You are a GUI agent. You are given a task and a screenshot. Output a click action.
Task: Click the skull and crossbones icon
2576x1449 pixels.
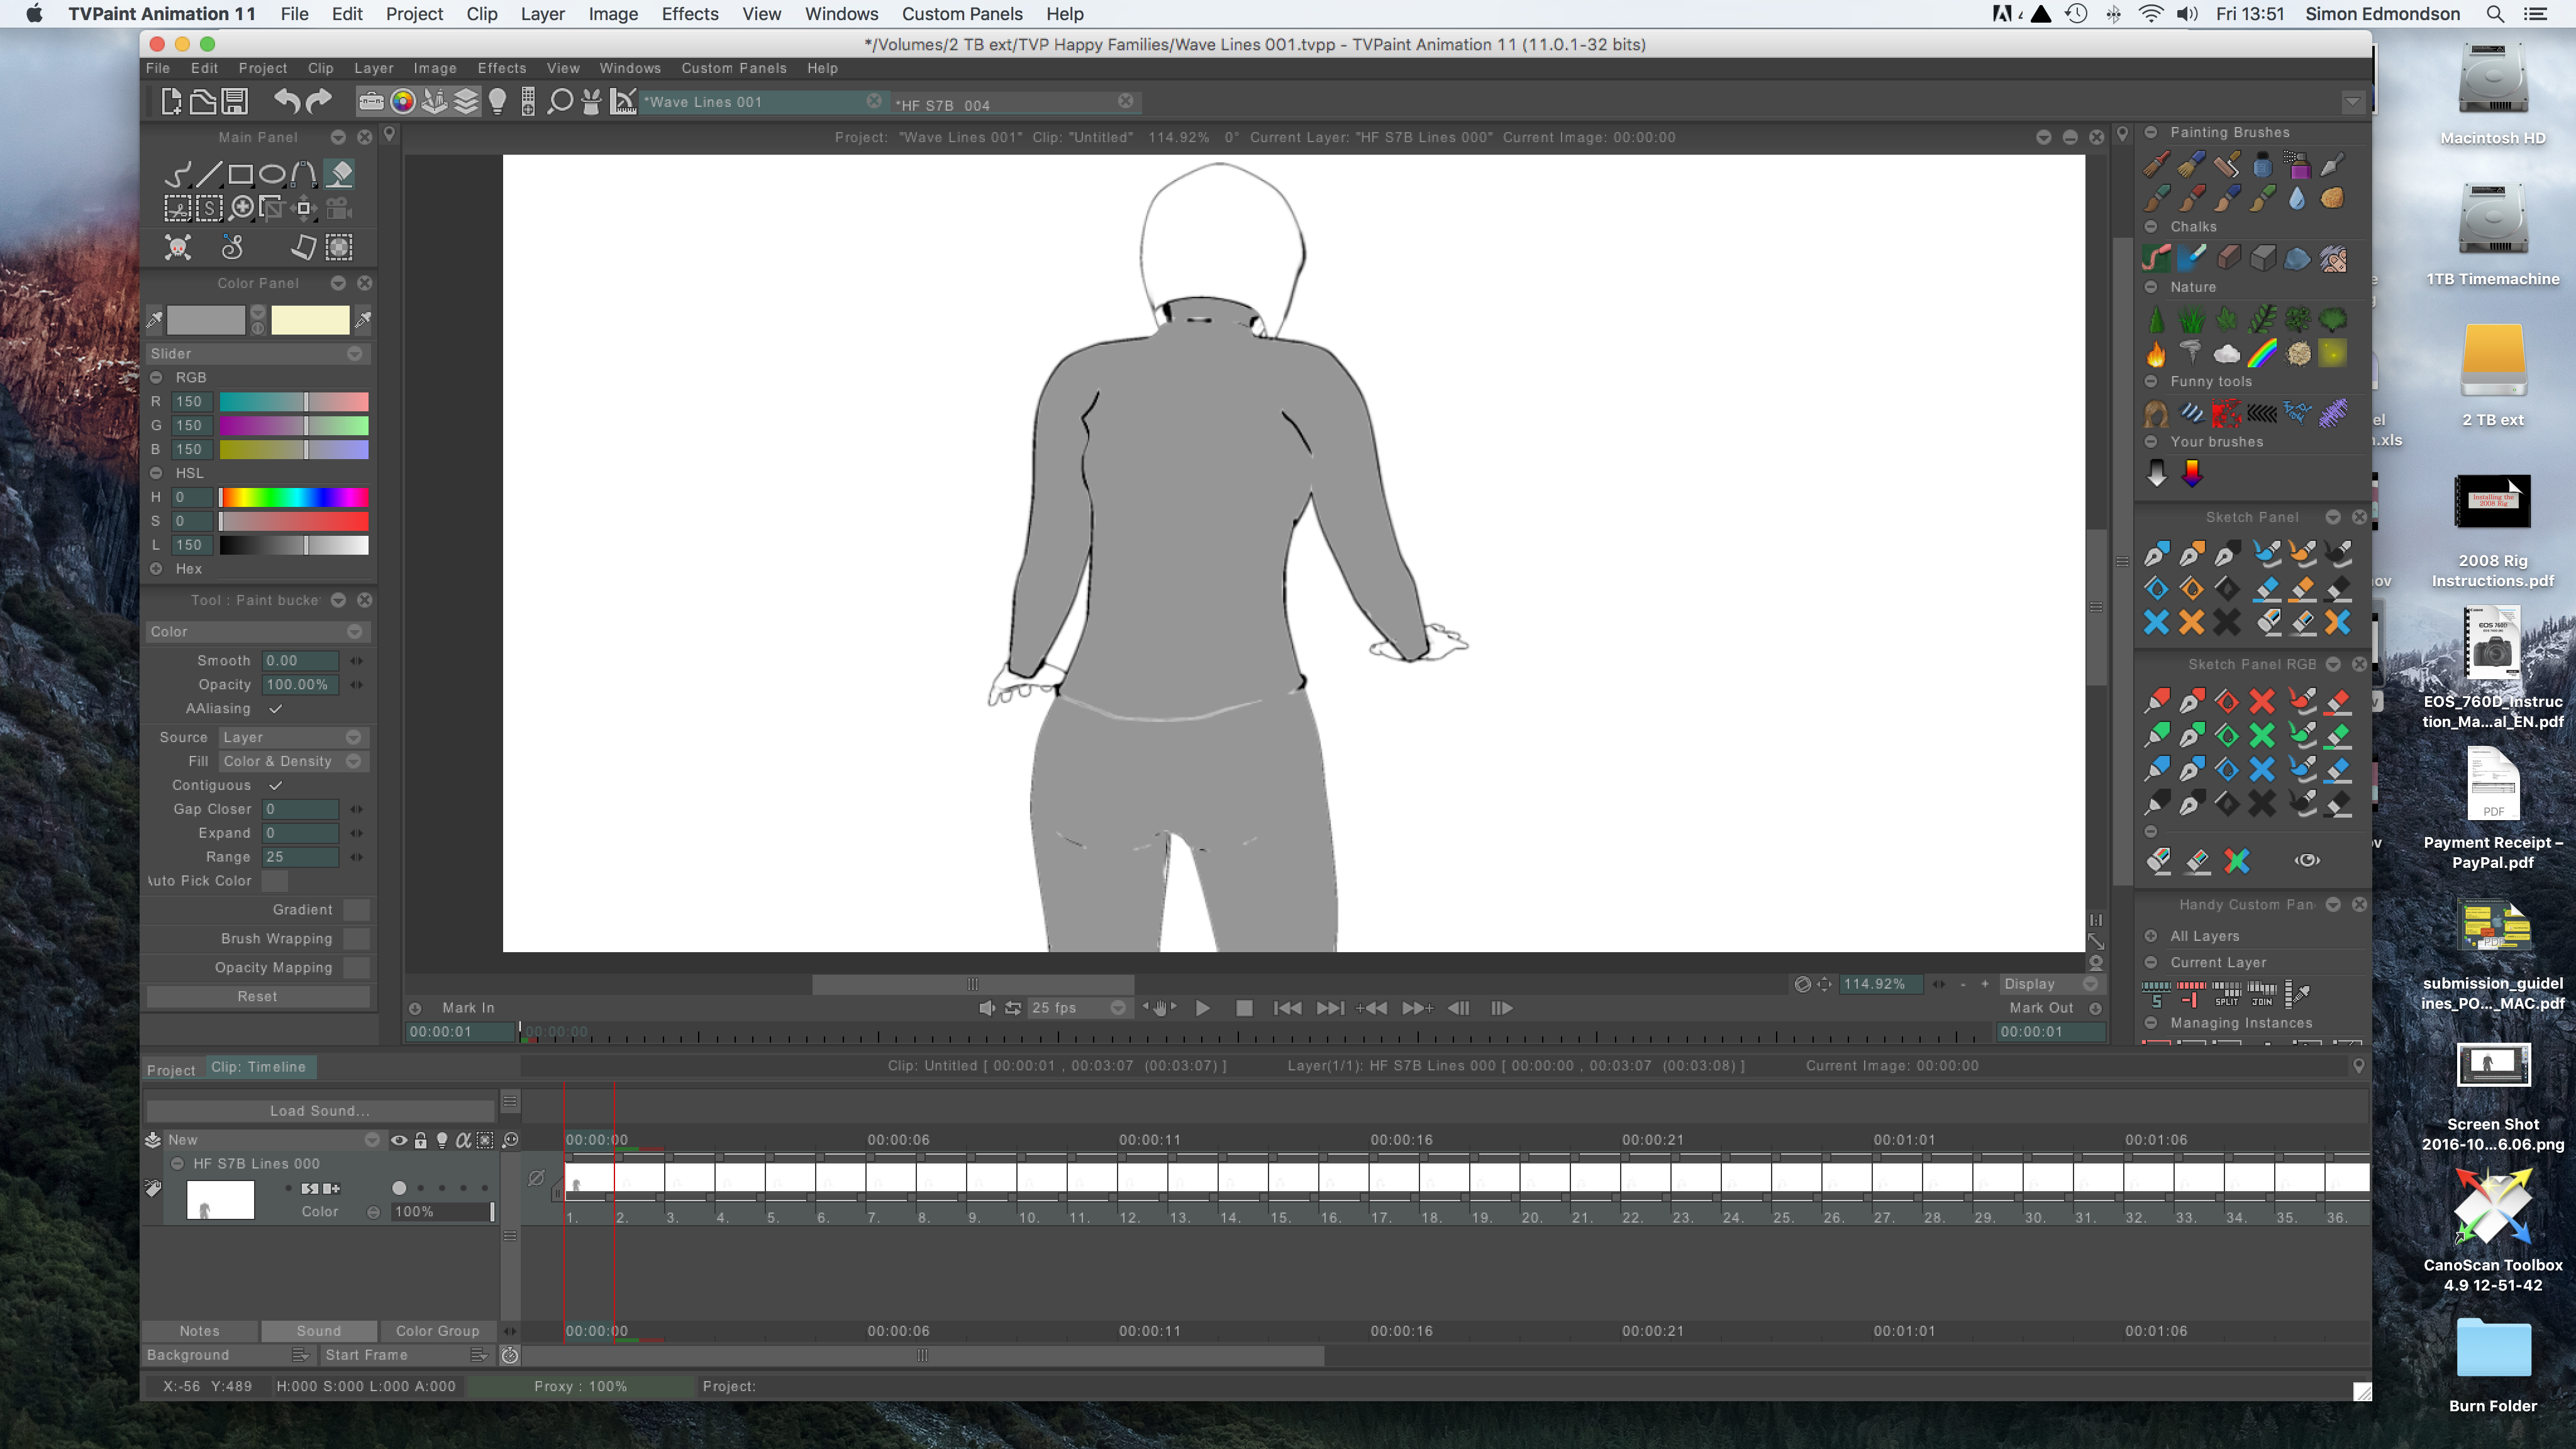[x=177, y=247]
